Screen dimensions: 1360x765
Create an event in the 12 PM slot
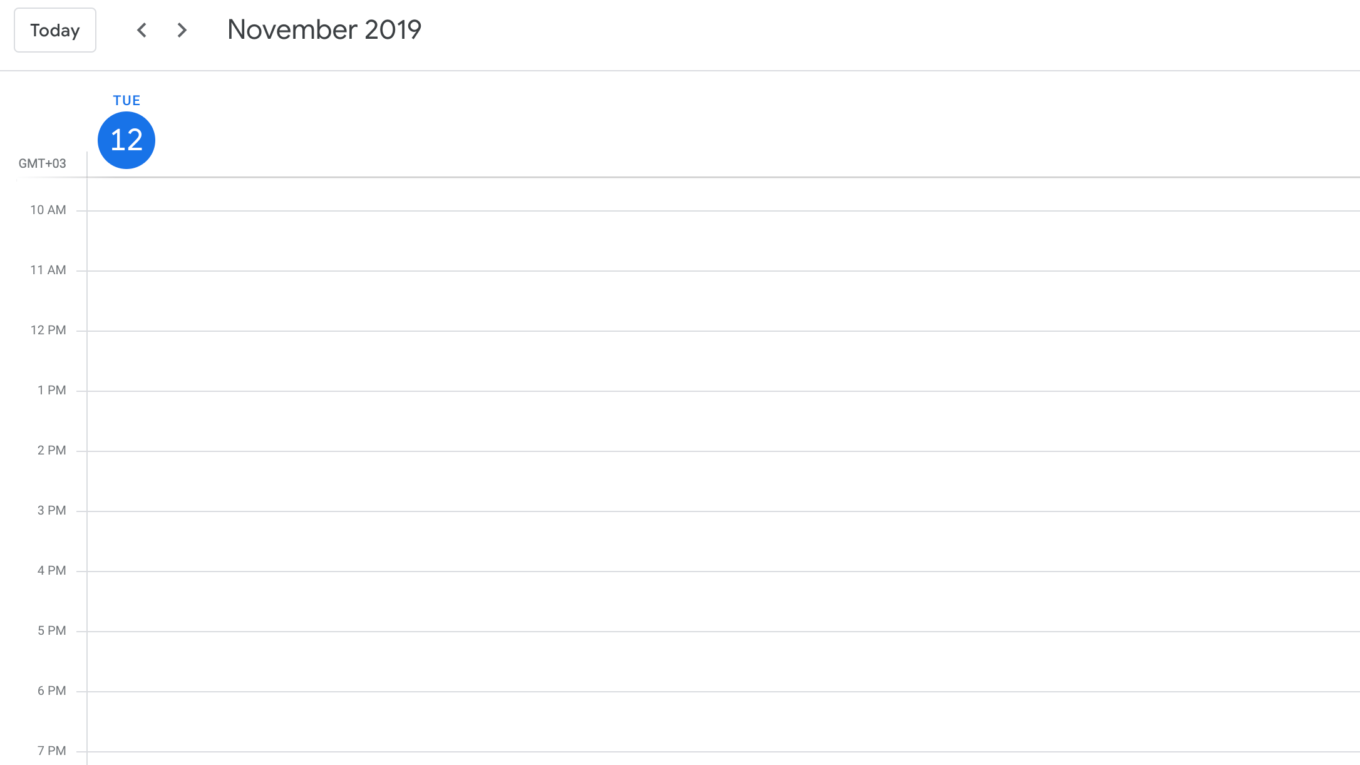pyautogui.click(x=723, y=361)
